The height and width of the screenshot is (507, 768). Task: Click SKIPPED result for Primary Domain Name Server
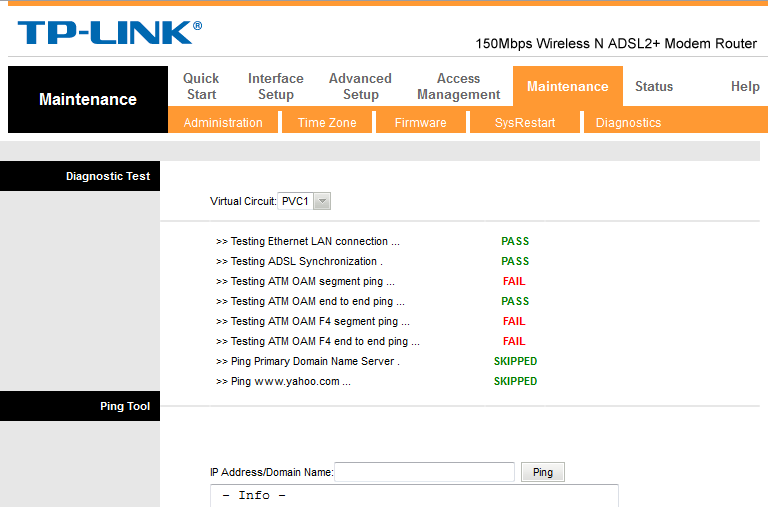click(515, 362)
